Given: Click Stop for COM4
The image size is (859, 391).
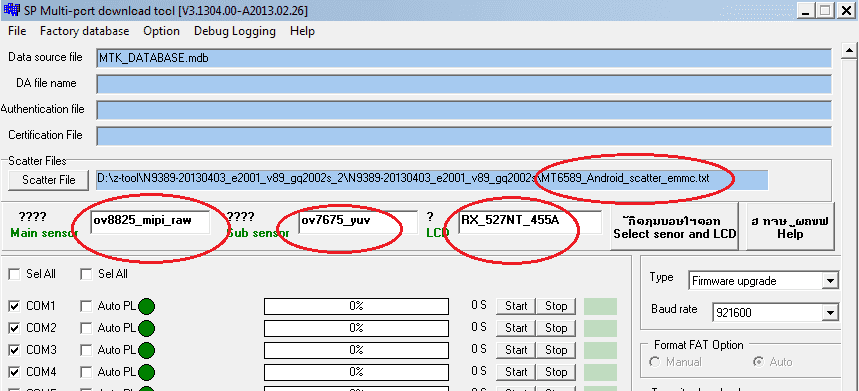Looking at the screenshot, I should [556, 372].
